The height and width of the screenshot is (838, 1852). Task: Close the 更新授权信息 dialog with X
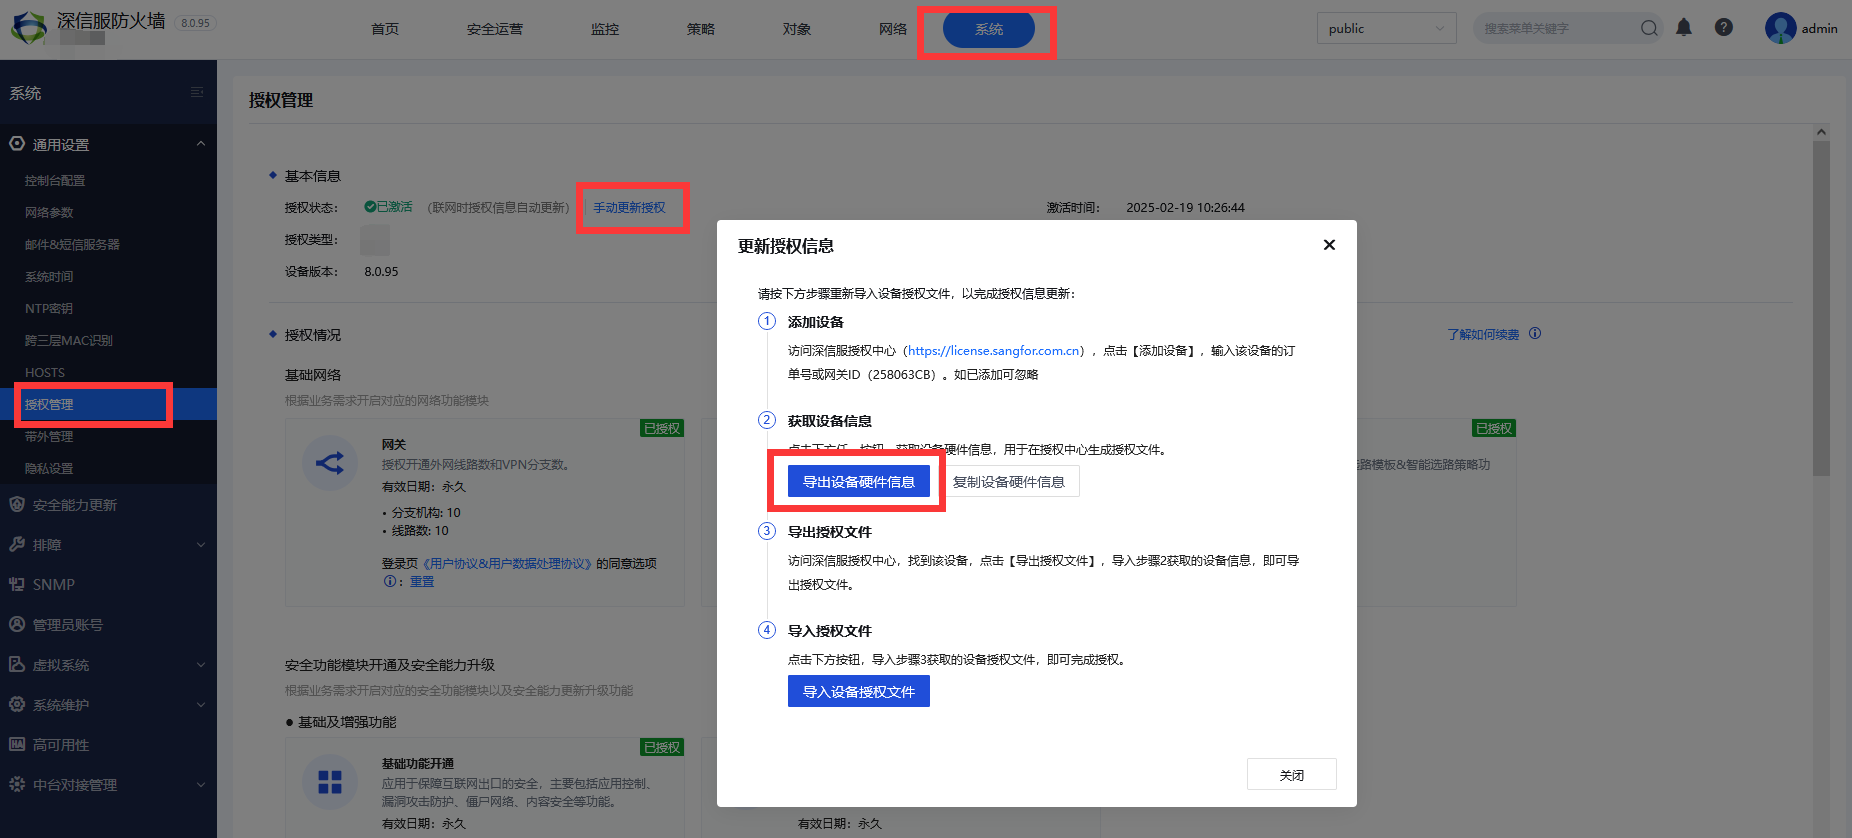(x=1329, y=245)
